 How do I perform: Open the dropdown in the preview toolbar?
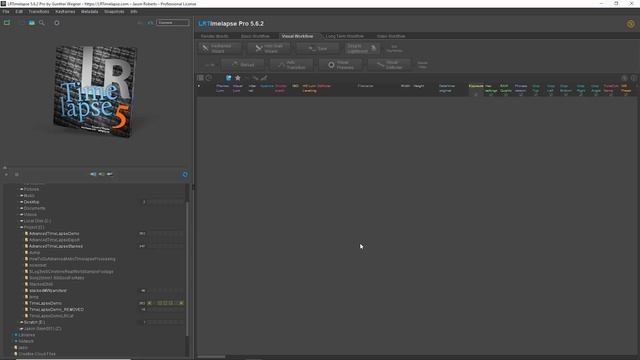[x=173, y=22]
